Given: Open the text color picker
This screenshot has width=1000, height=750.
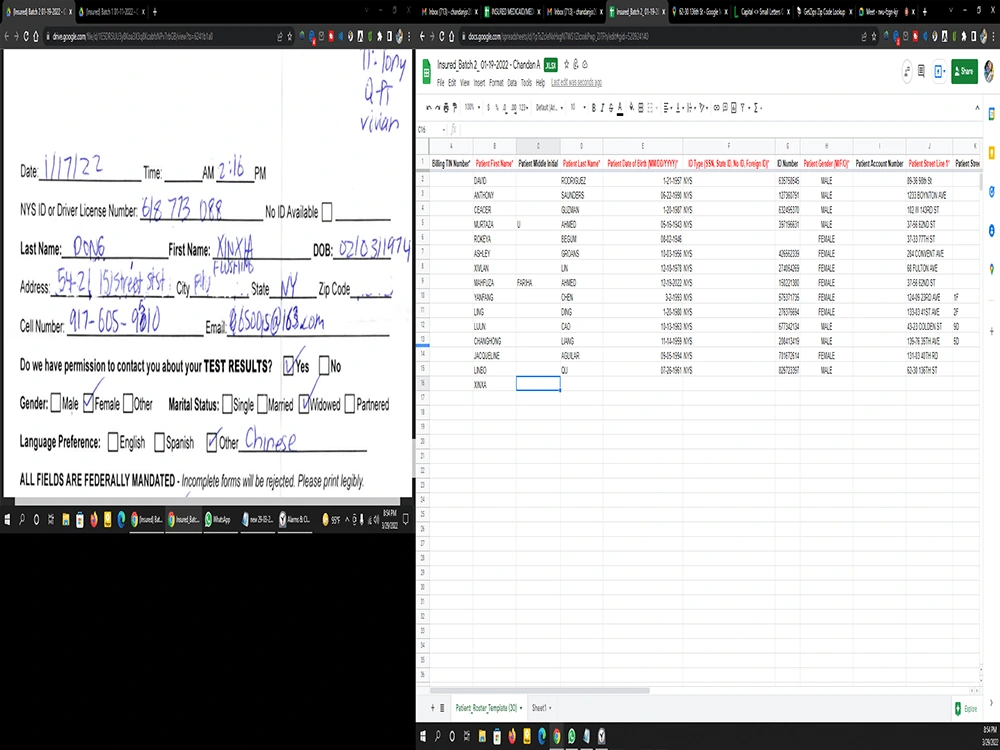Looking at the screenshot, I should (x=620, y=108).
